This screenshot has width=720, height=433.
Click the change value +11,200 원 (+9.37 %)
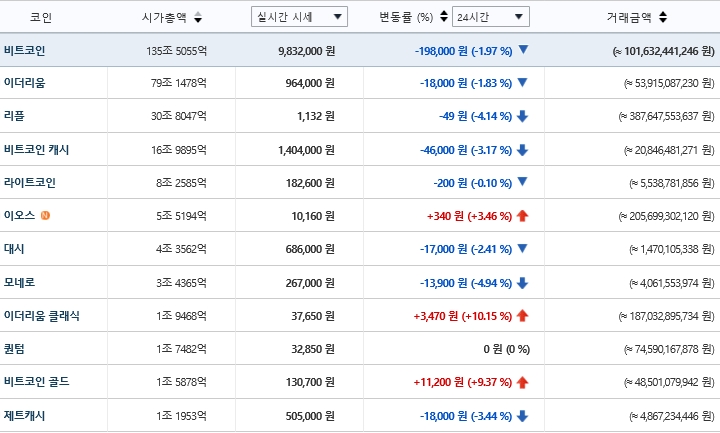(463, 382)
